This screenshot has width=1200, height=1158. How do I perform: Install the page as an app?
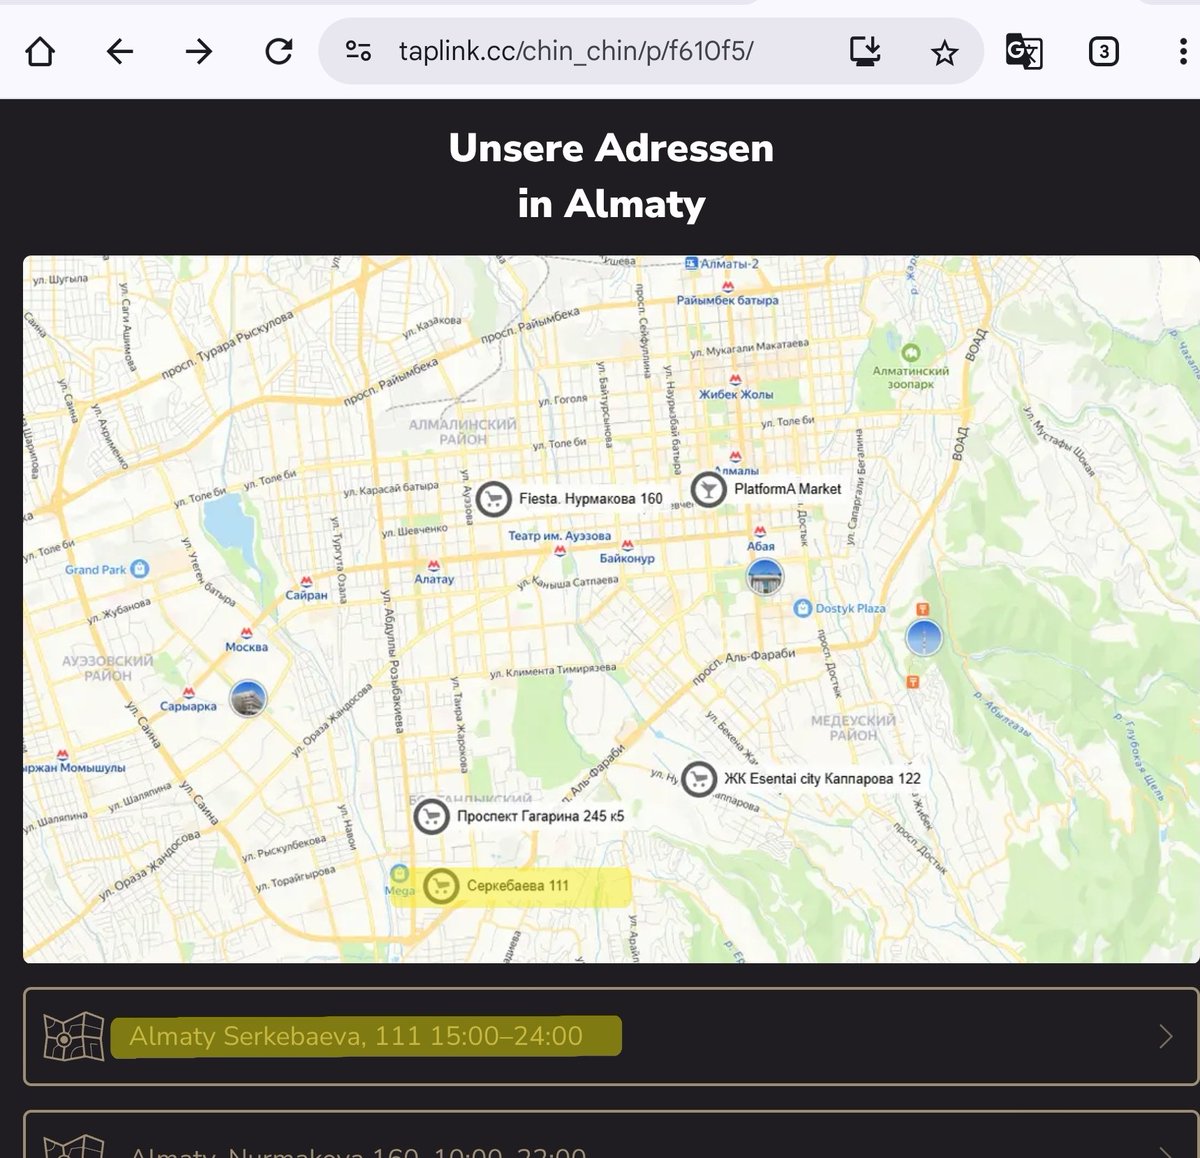click(x=865, y=51)
